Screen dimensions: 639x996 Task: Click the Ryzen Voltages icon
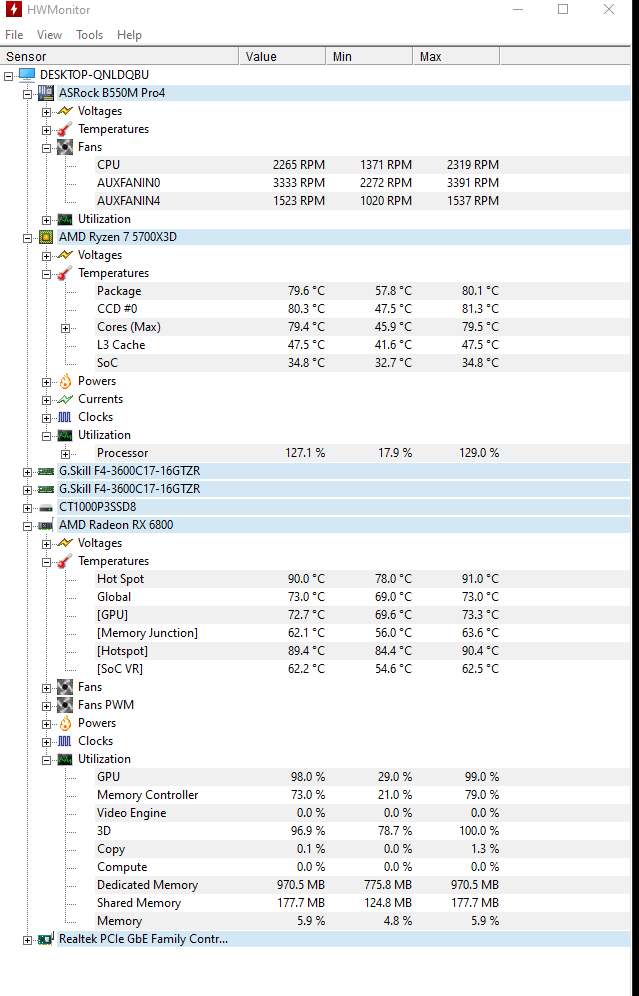[65, 255]
